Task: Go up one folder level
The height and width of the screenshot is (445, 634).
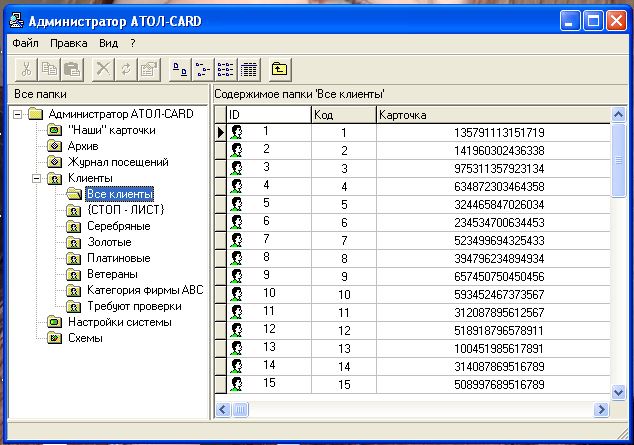Action: (279, 69)
